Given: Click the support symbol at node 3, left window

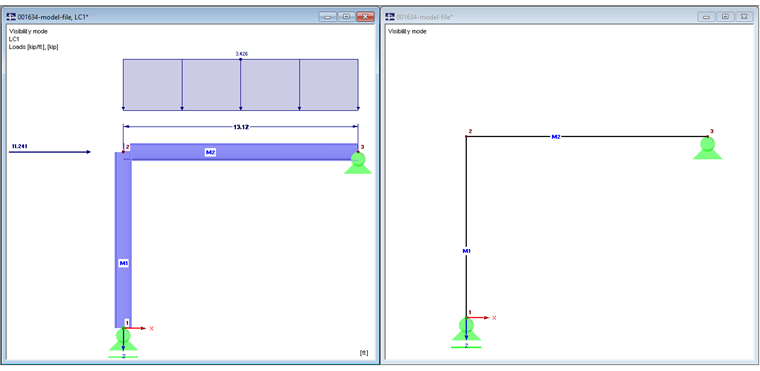Looking at the screenshot, I should (358, 163).
